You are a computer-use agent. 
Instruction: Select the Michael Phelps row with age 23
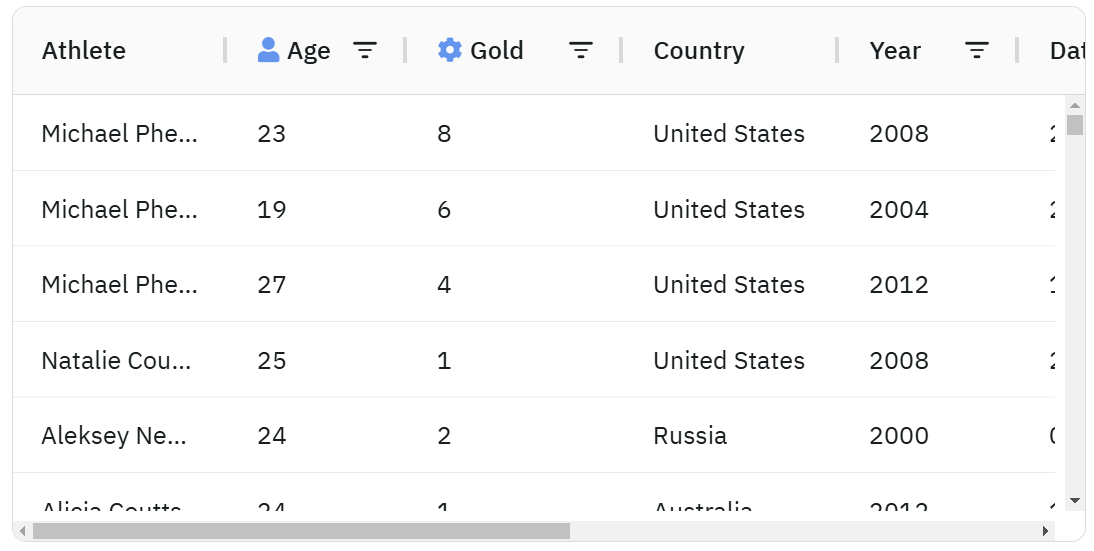coord(119,133)
